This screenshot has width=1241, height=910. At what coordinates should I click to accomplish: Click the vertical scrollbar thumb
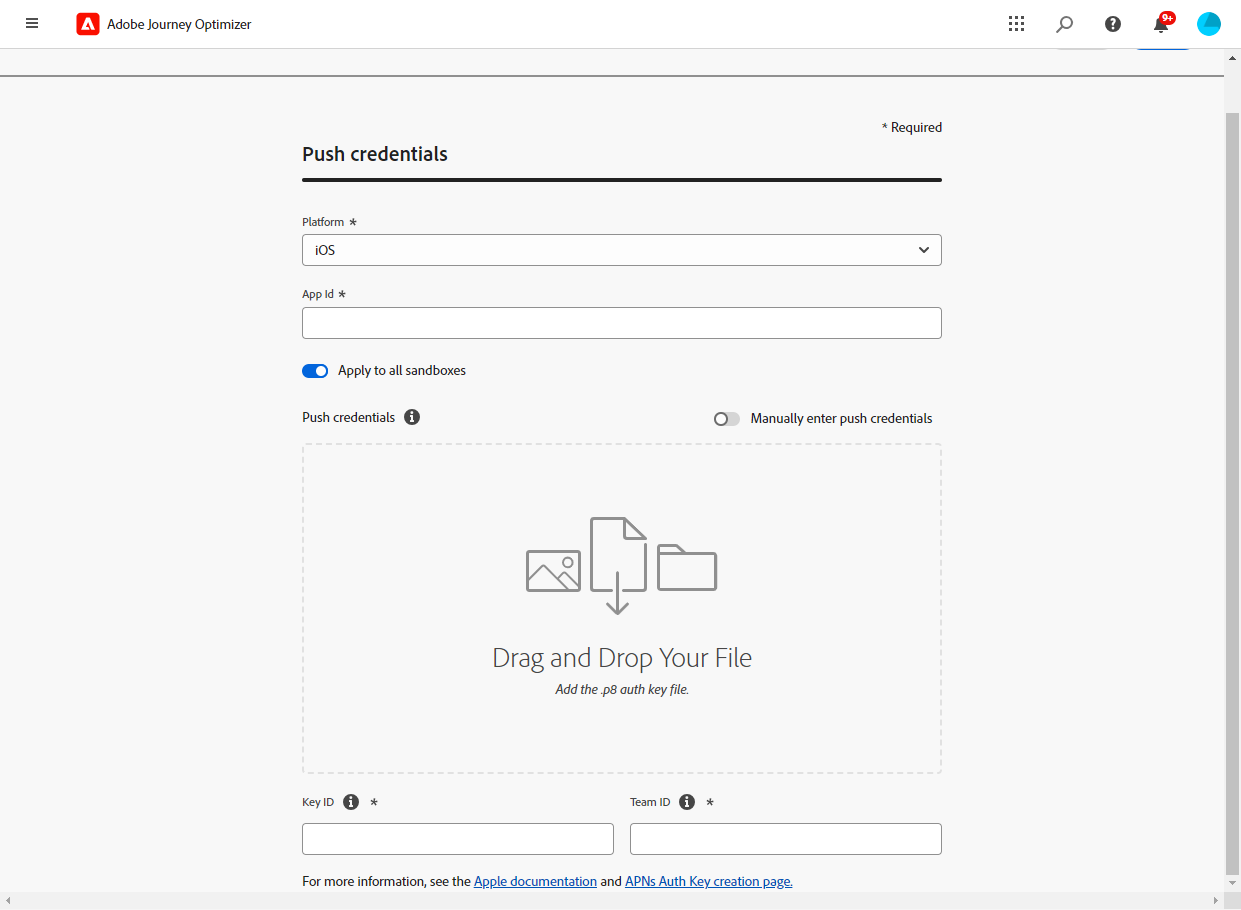[x=1232, y=490]
